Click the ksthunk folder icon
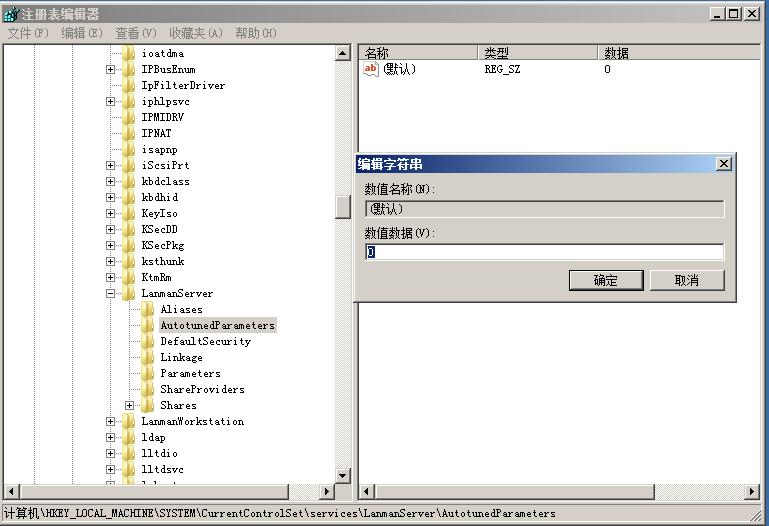Viewport: 769px width, 526px height. coord(128,261)
